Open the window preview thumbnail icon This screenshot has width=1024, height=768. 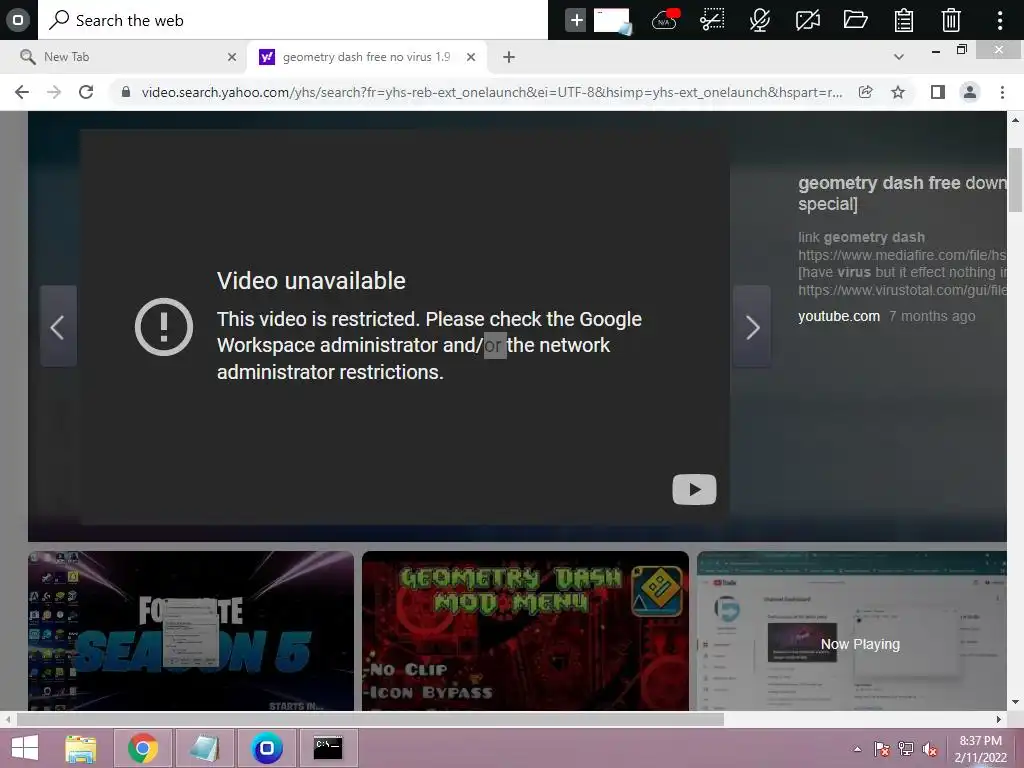tap(613, 20)
